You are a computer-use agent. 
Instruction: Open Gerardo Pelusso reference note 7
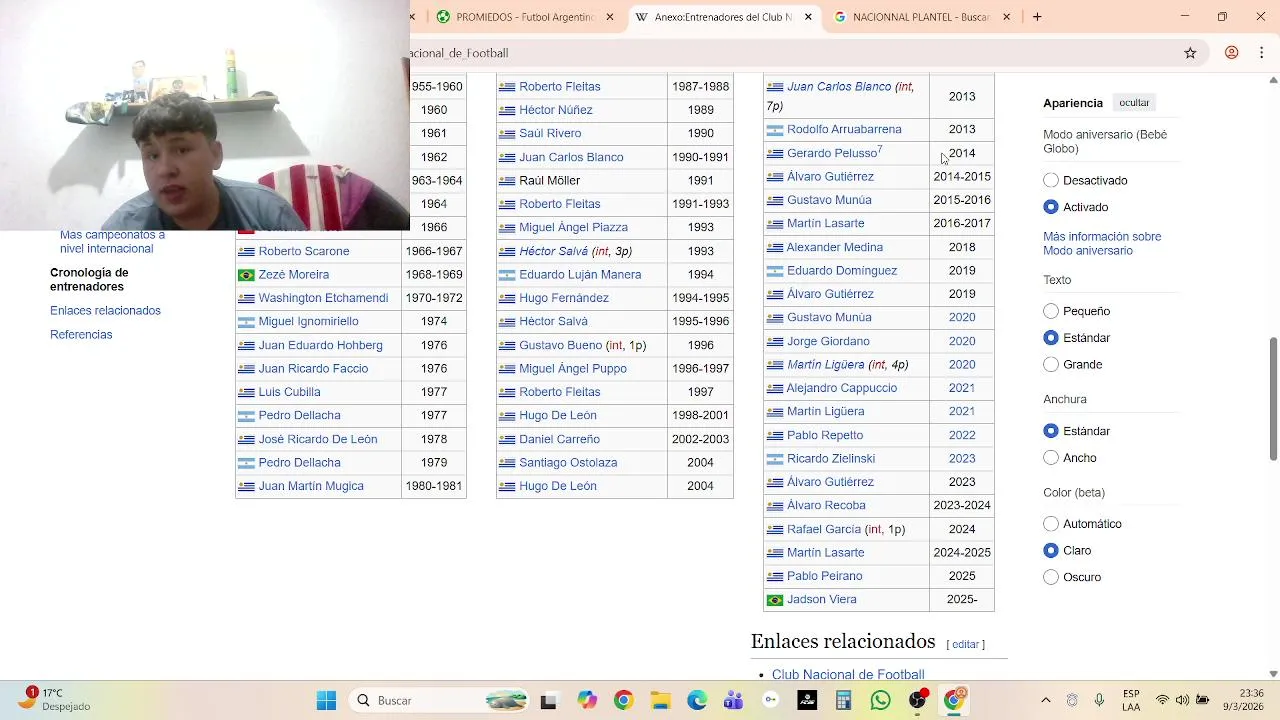pyautogui.click(x=879, y=150)
